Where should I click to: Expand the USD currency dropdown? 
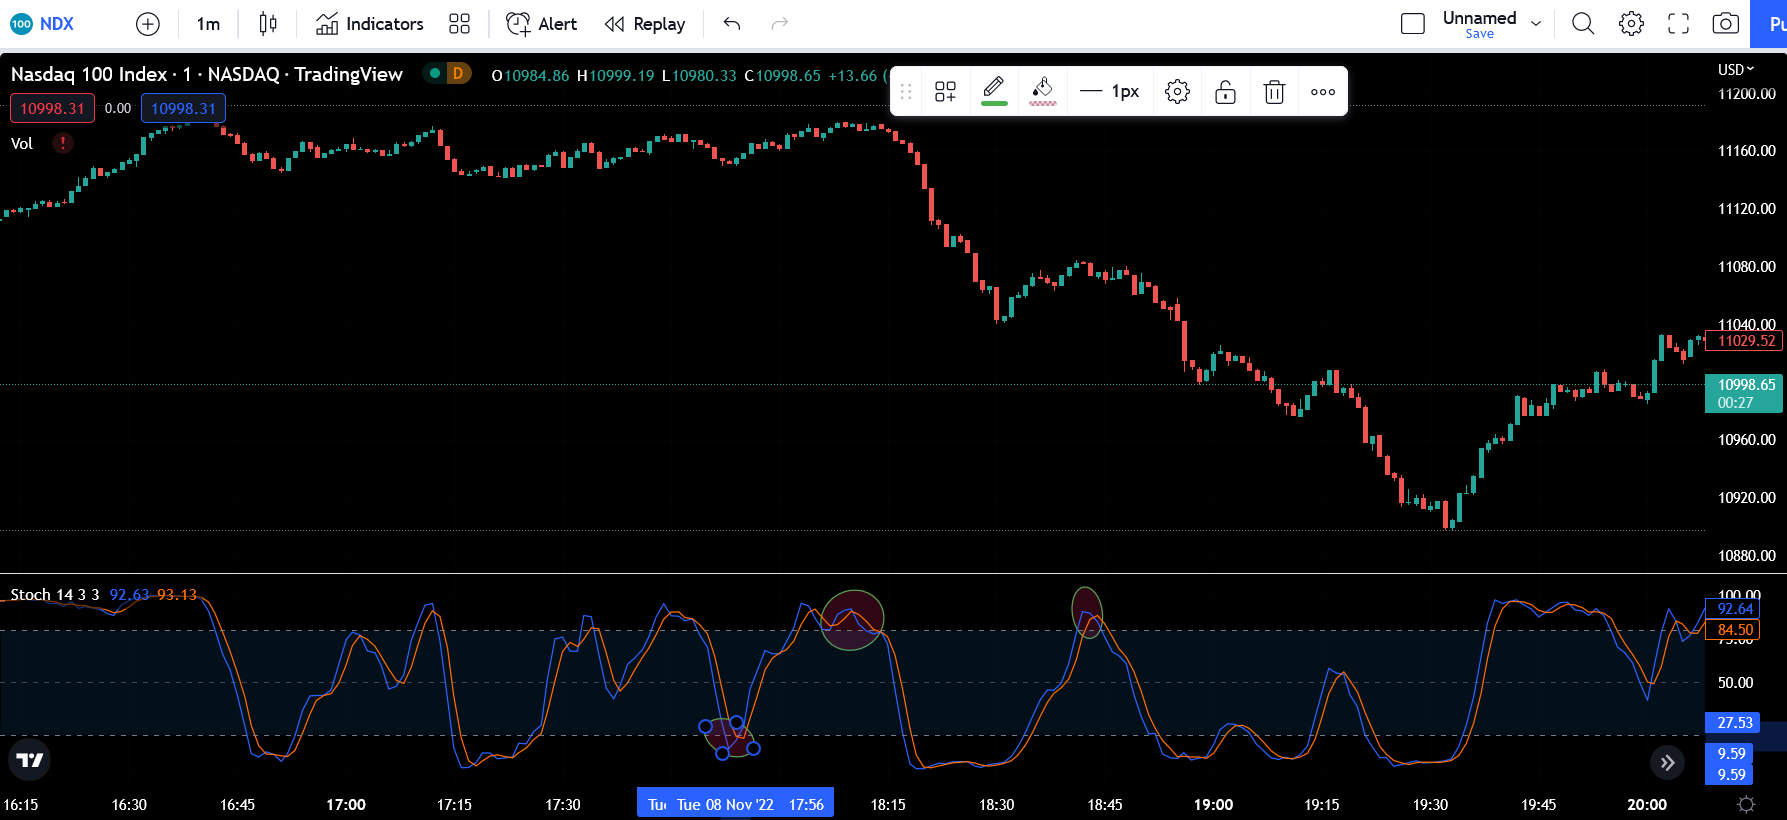(x=1736, y=69)
